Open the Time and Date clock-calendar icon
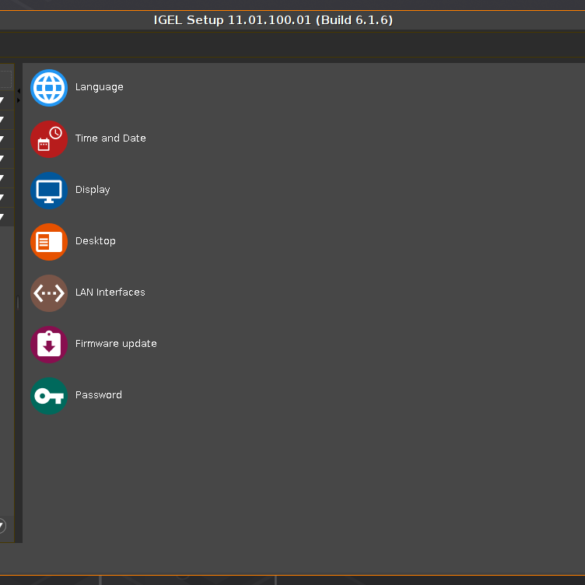Screen dimensions: 585x585 pos(49,139)
